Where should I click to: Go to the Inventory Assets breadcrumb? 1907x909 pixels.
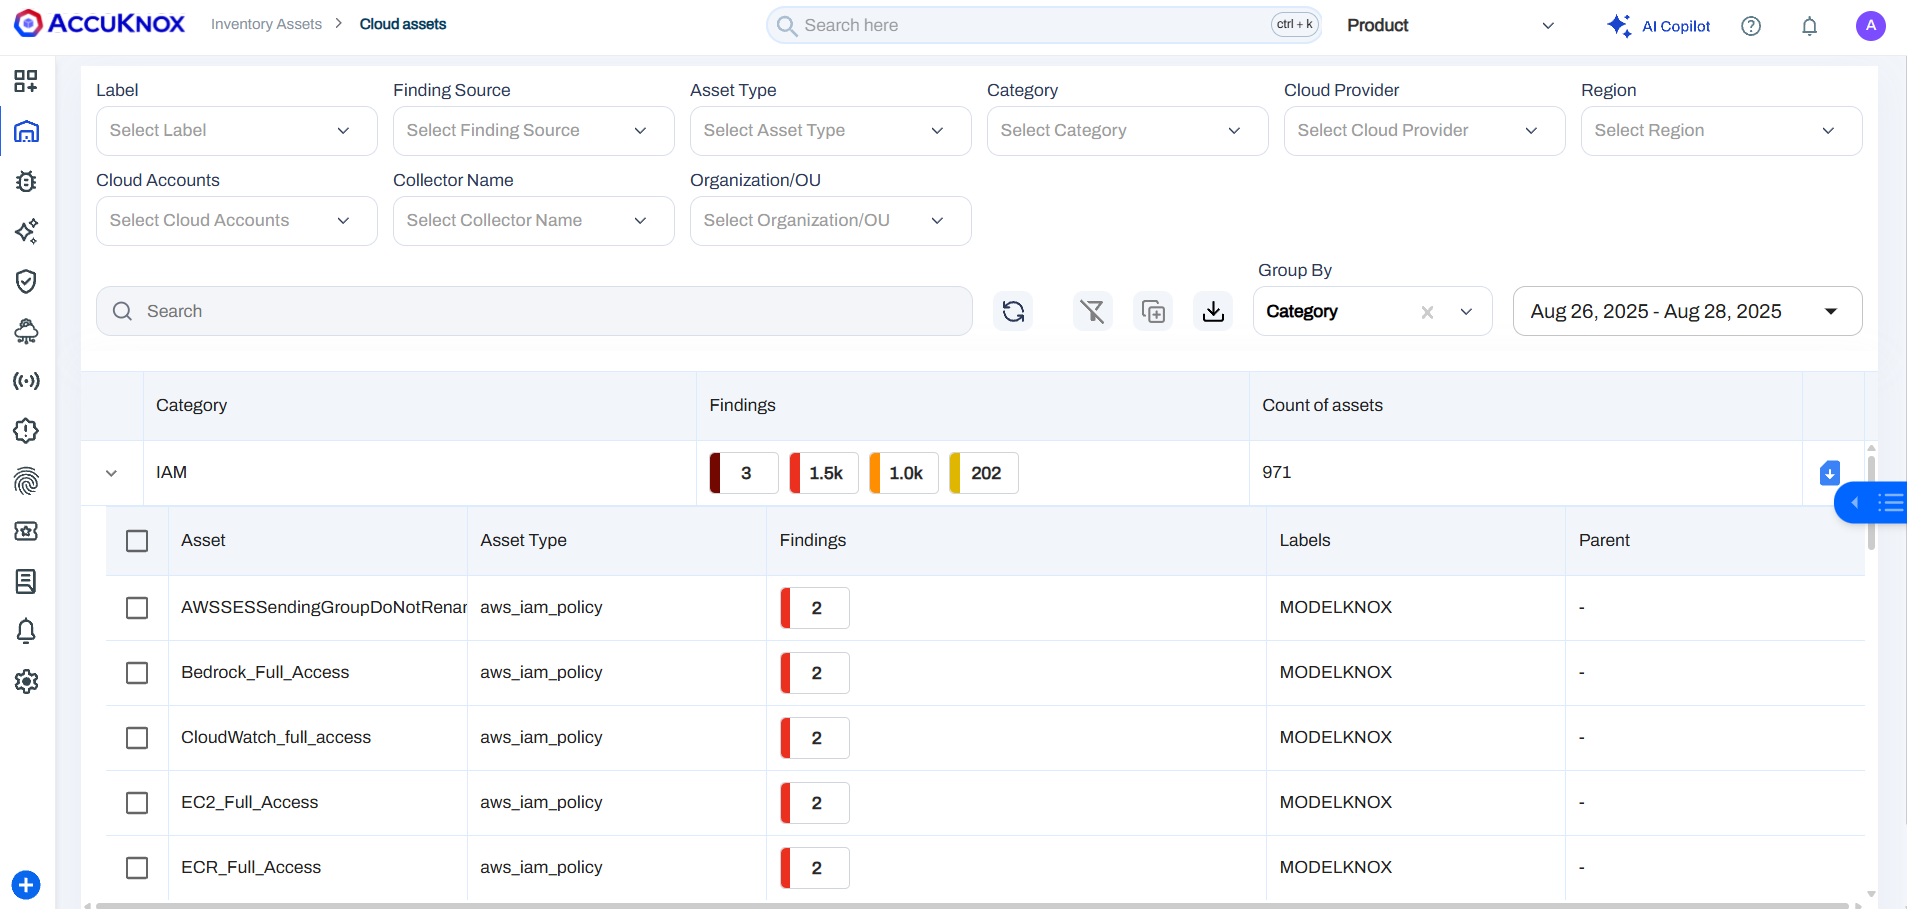pos(266,24)
